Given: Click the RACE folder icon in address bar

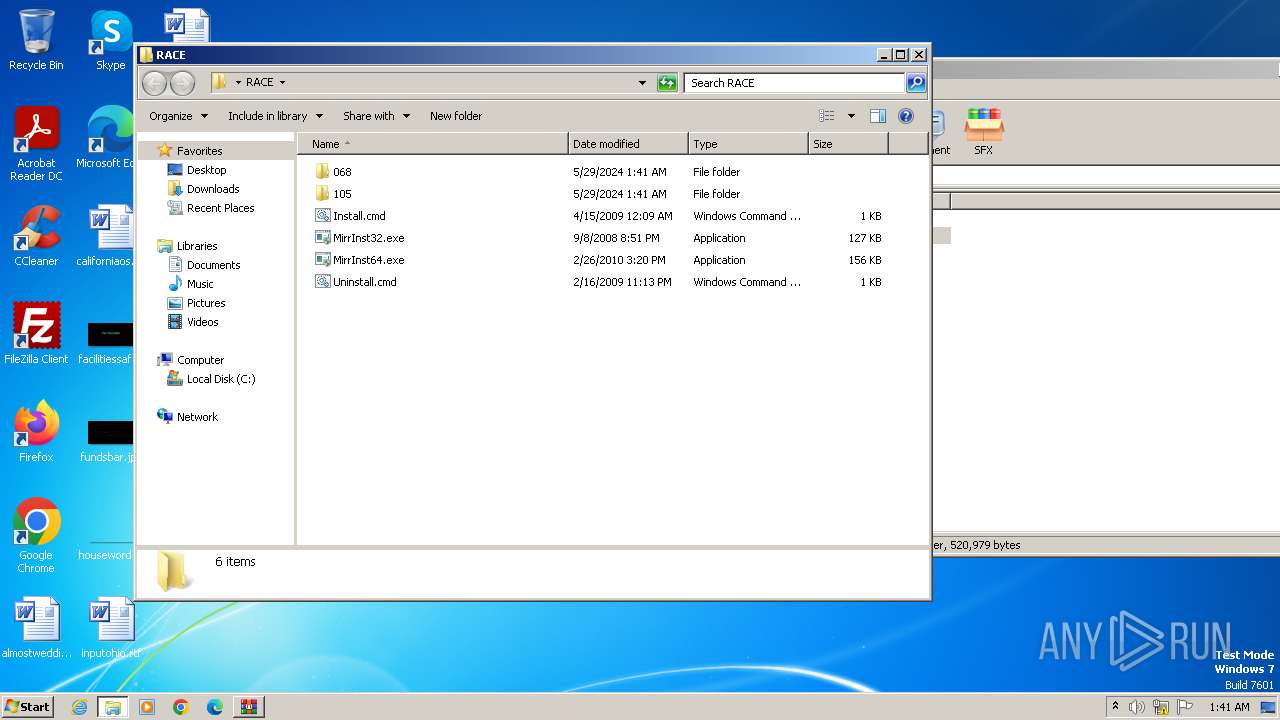Looking at the screenshot, I should pos(220,83).
